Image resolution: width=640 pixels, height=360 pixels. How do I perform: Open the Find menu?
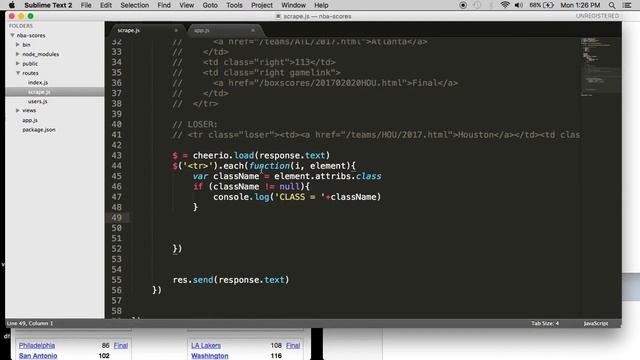click(x=164, y=5)
